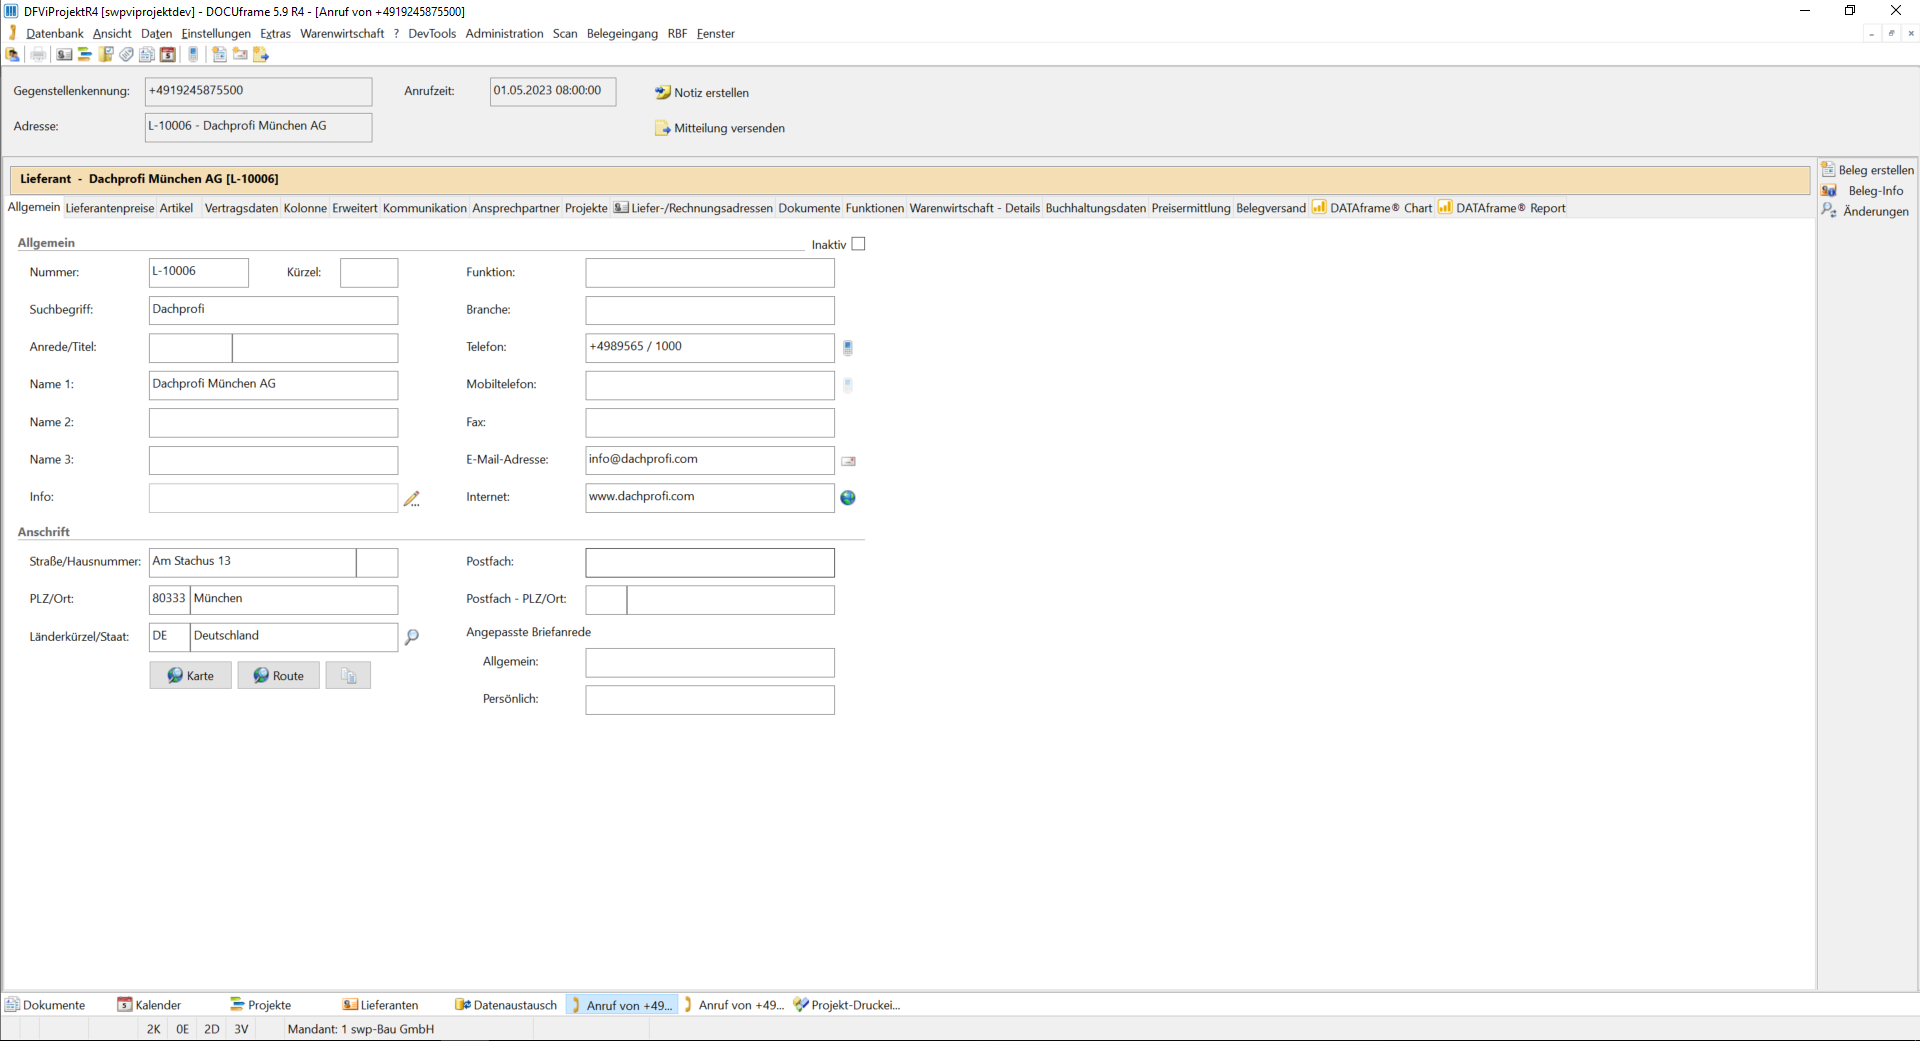Switch to the Preisermittlung tab
The width and height of the screenshot is (1920, 1041).
[x=1191, y=208]
